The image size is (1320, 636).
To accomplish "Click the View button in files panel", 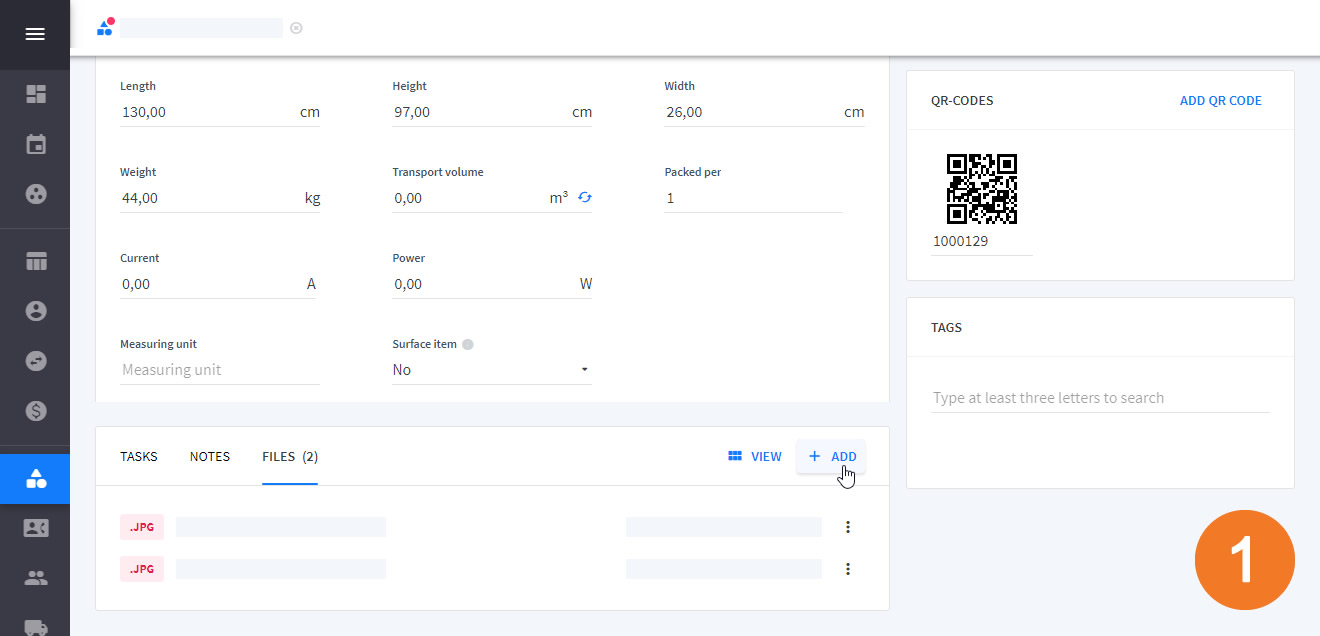I will click(x=755, y=457).
